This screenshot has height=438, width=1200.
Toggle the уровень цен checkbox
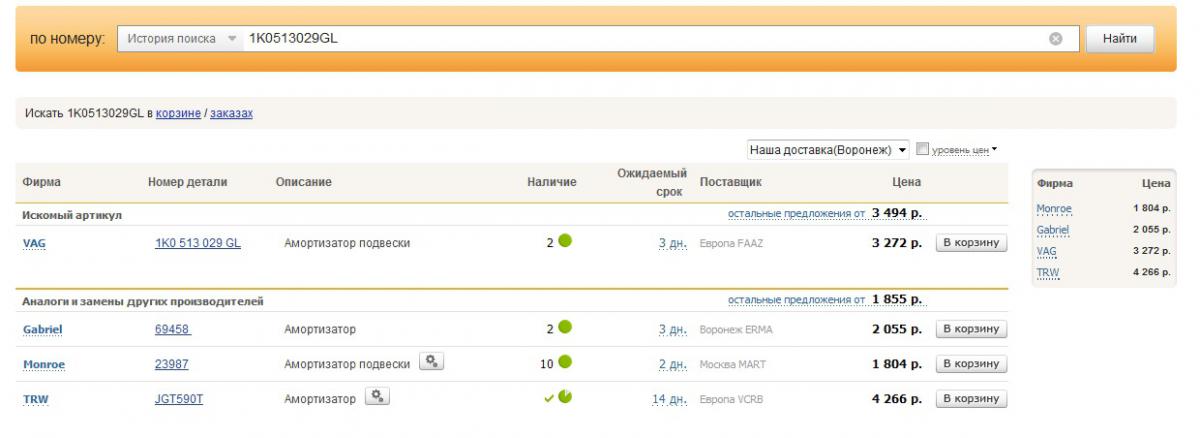tap(923, 149)
